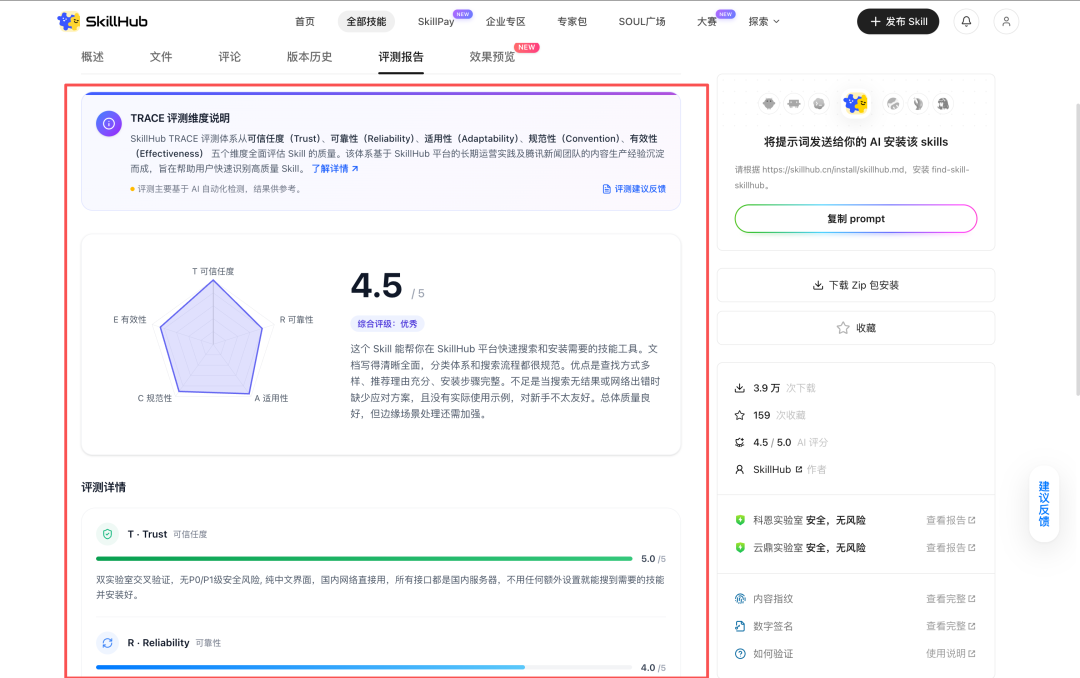
Task: Click the green shield beside 科恩实验室
Action: (x=740, y=520)
